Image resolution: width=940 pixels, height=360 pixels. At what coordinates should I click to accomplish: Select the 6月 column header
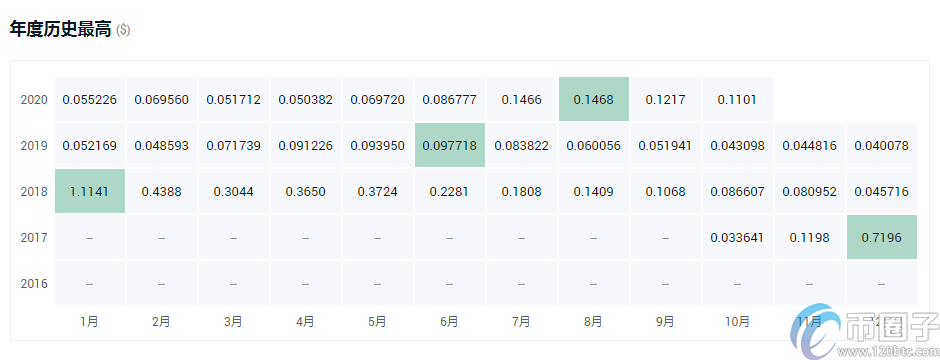pos(449,322)
